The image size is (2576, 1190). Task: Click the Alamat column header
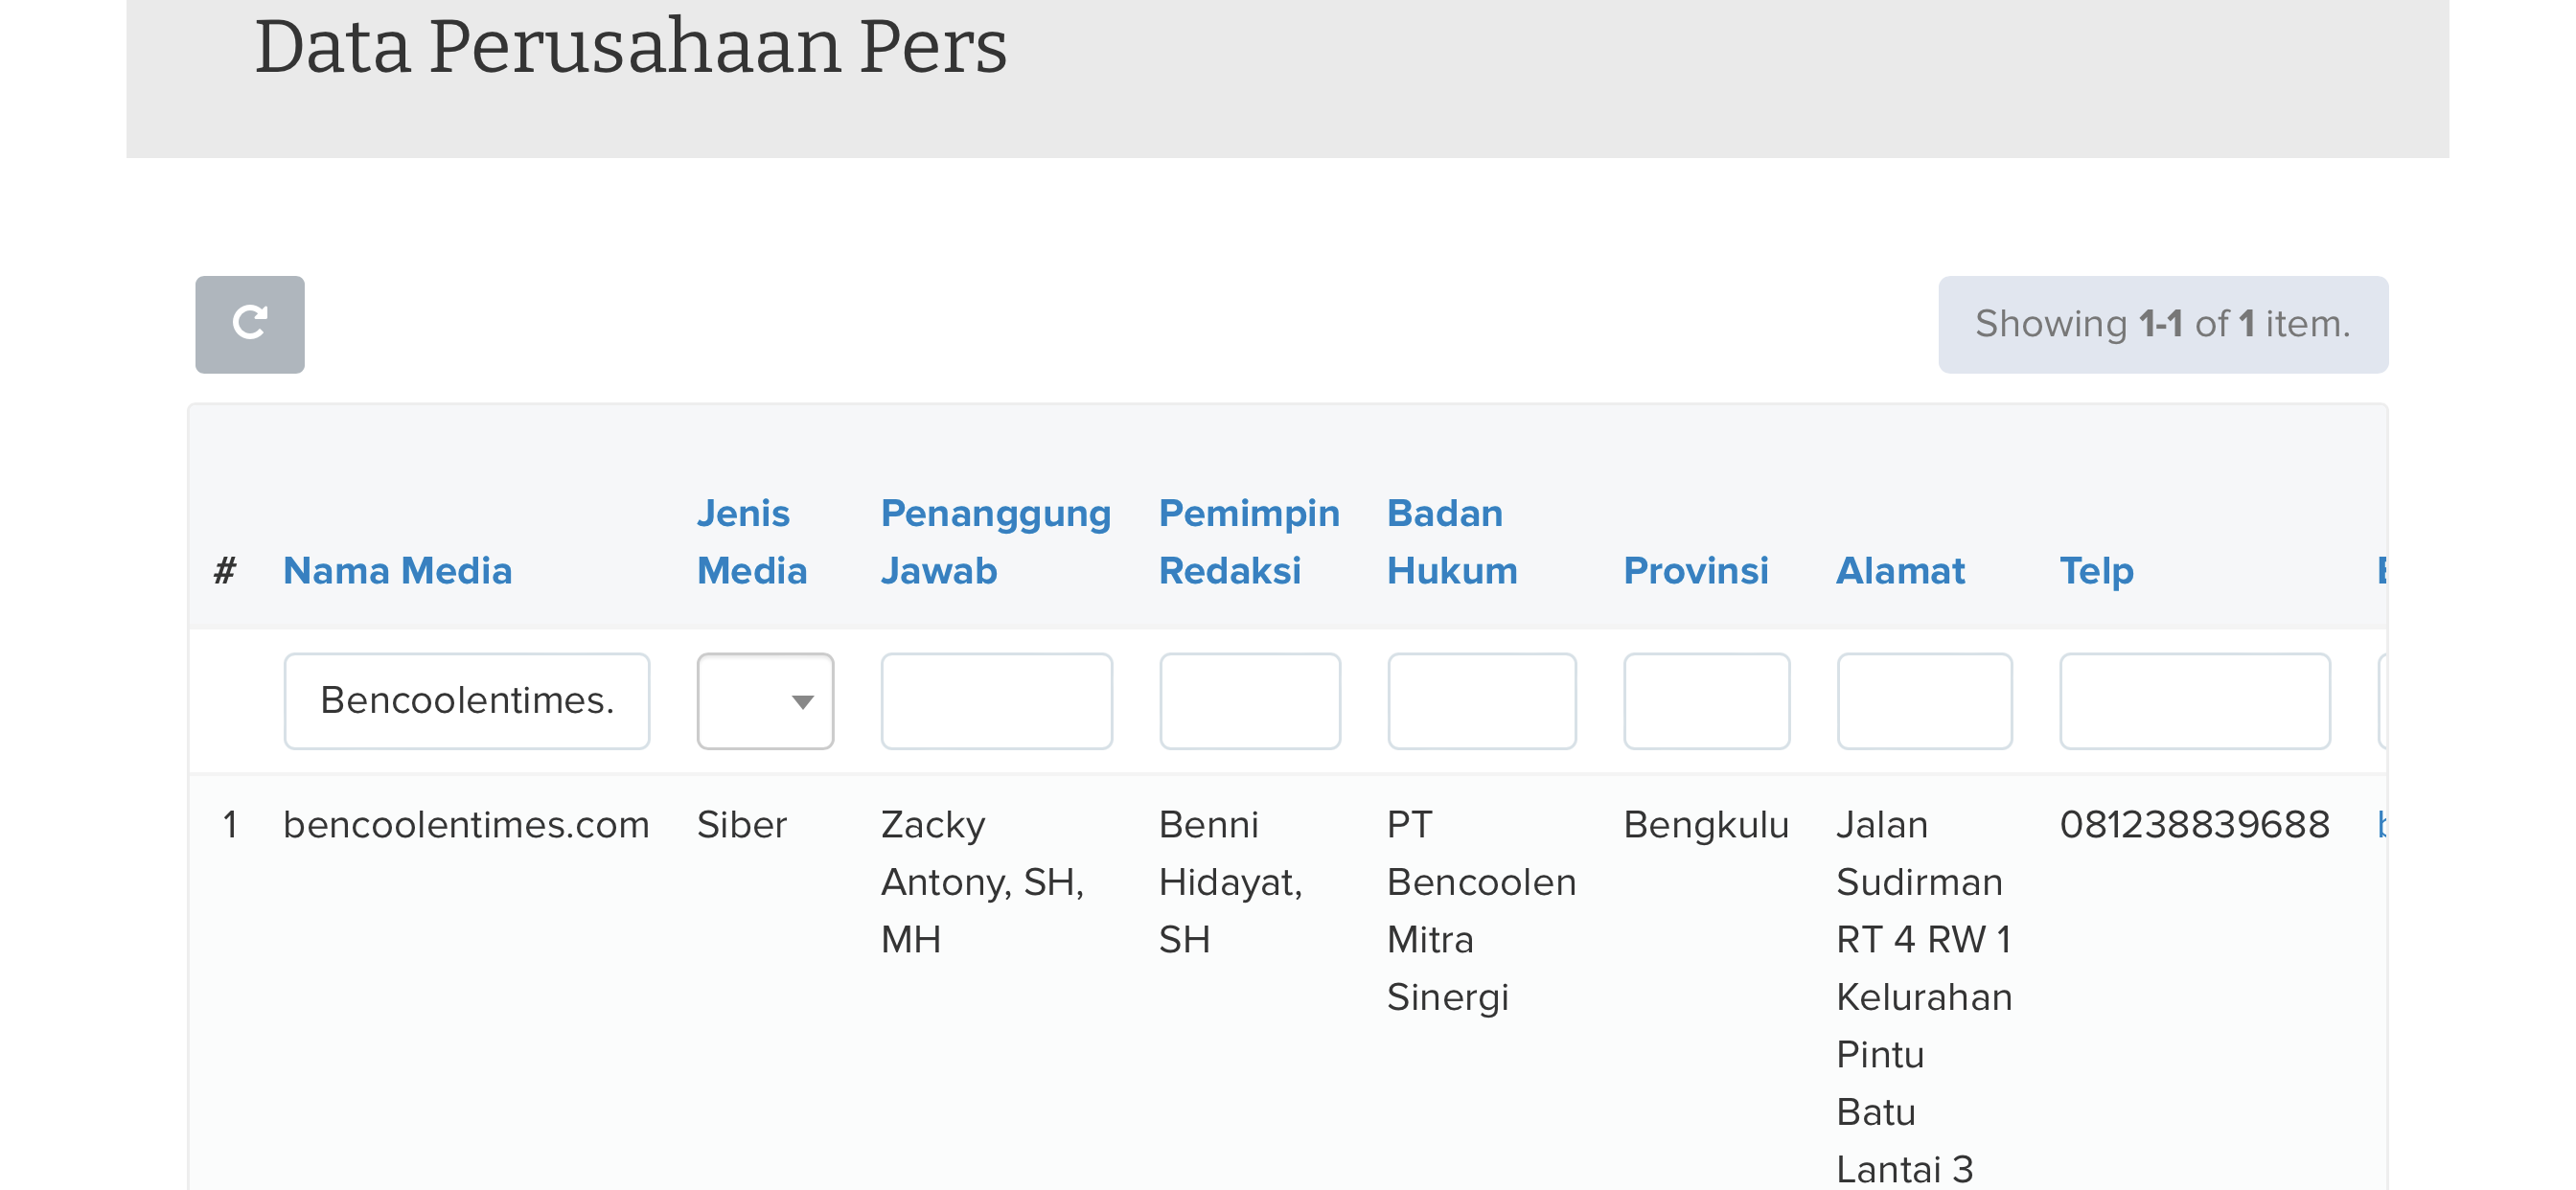(x=1900, y=571)
